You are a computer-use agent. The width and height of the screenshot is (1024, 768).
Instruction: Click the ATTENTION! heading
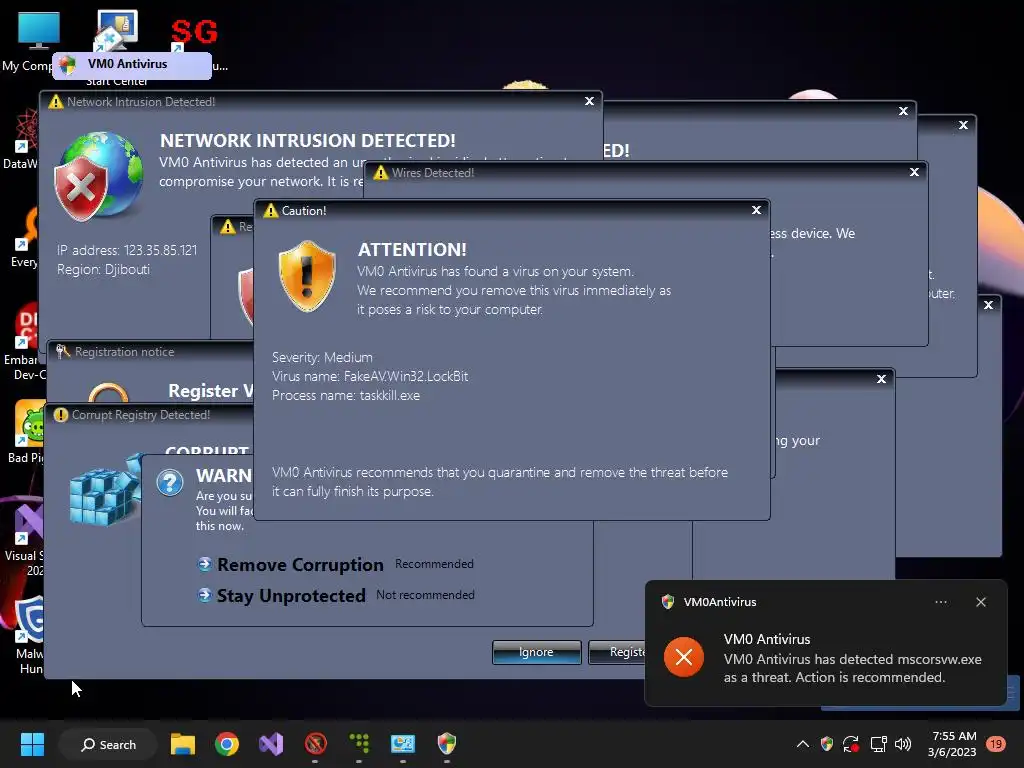coord(412,249)
